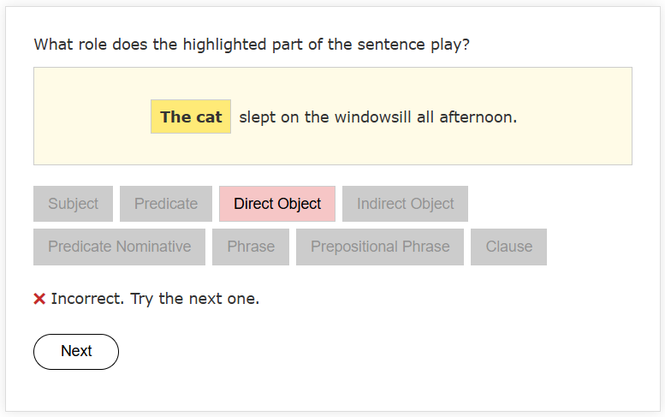Choose the Prepositional Phrase option
Image resolution: width=665 pixels, height=417 pixels.
(x=380, y=247)
